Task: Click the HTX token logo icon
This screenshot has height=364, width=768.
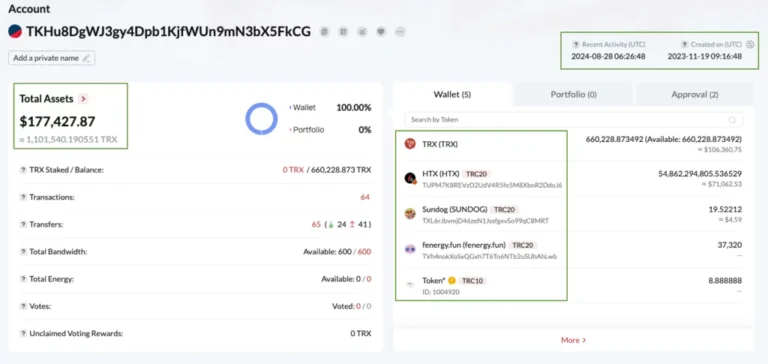Action: pos(410,179)
